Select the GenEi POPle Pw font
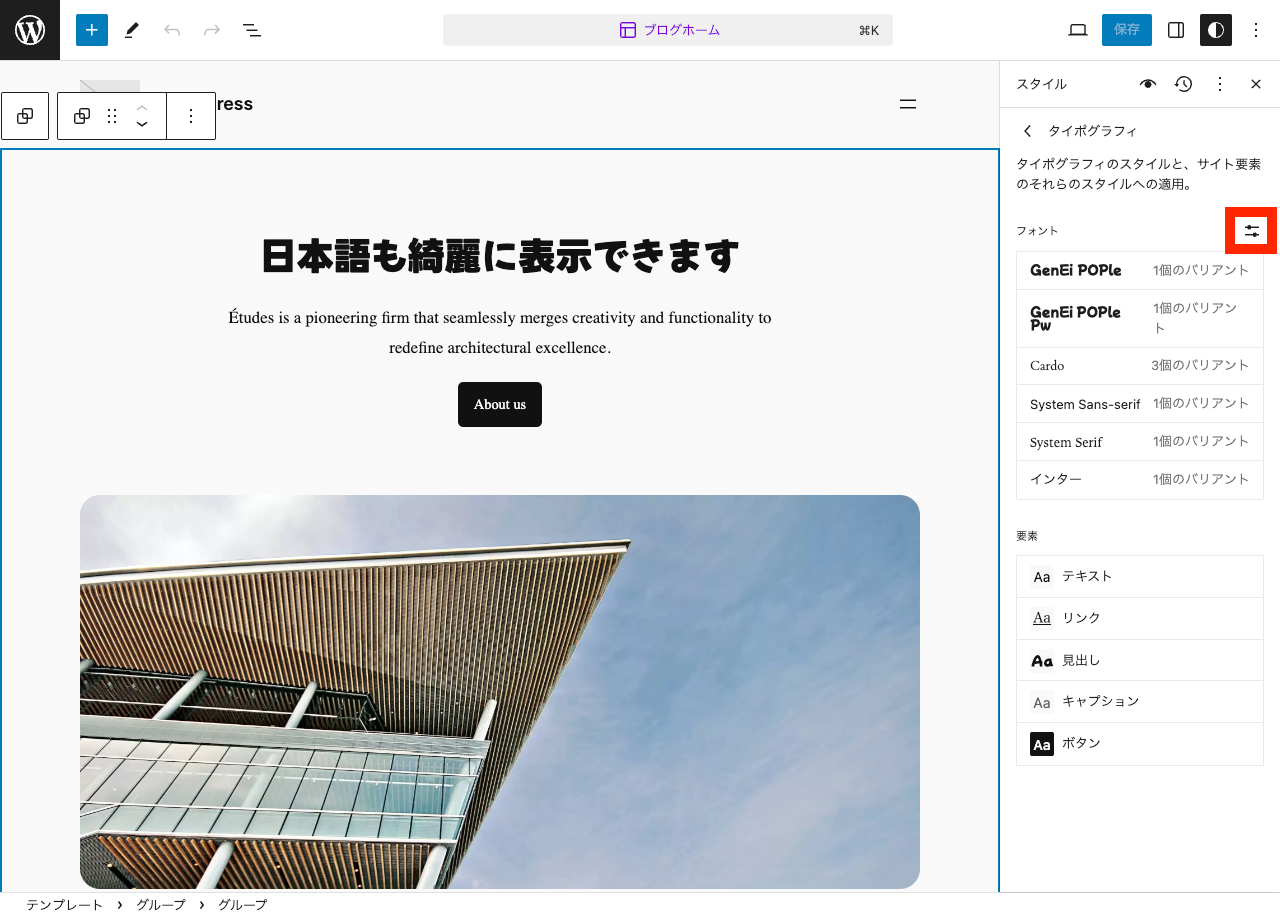Screen dimensions: 1280x916 1140,319
